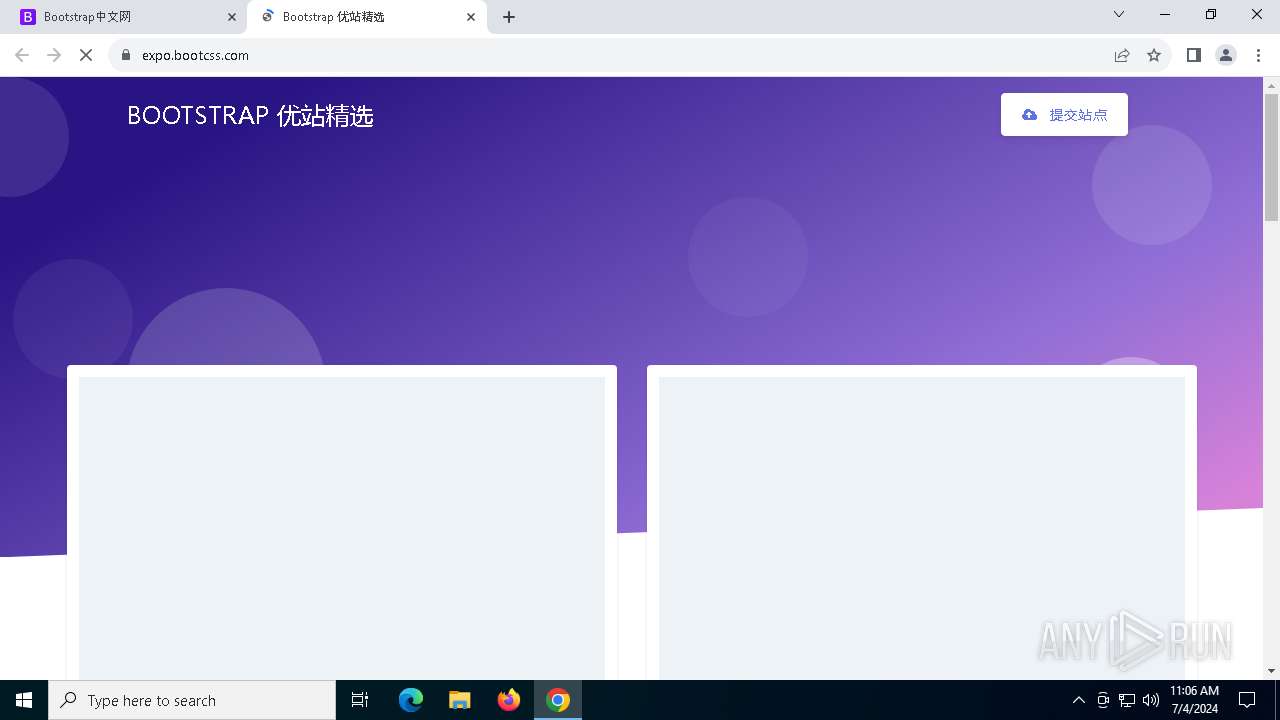Open Chrome's three-dot menu

[1258, 55]
